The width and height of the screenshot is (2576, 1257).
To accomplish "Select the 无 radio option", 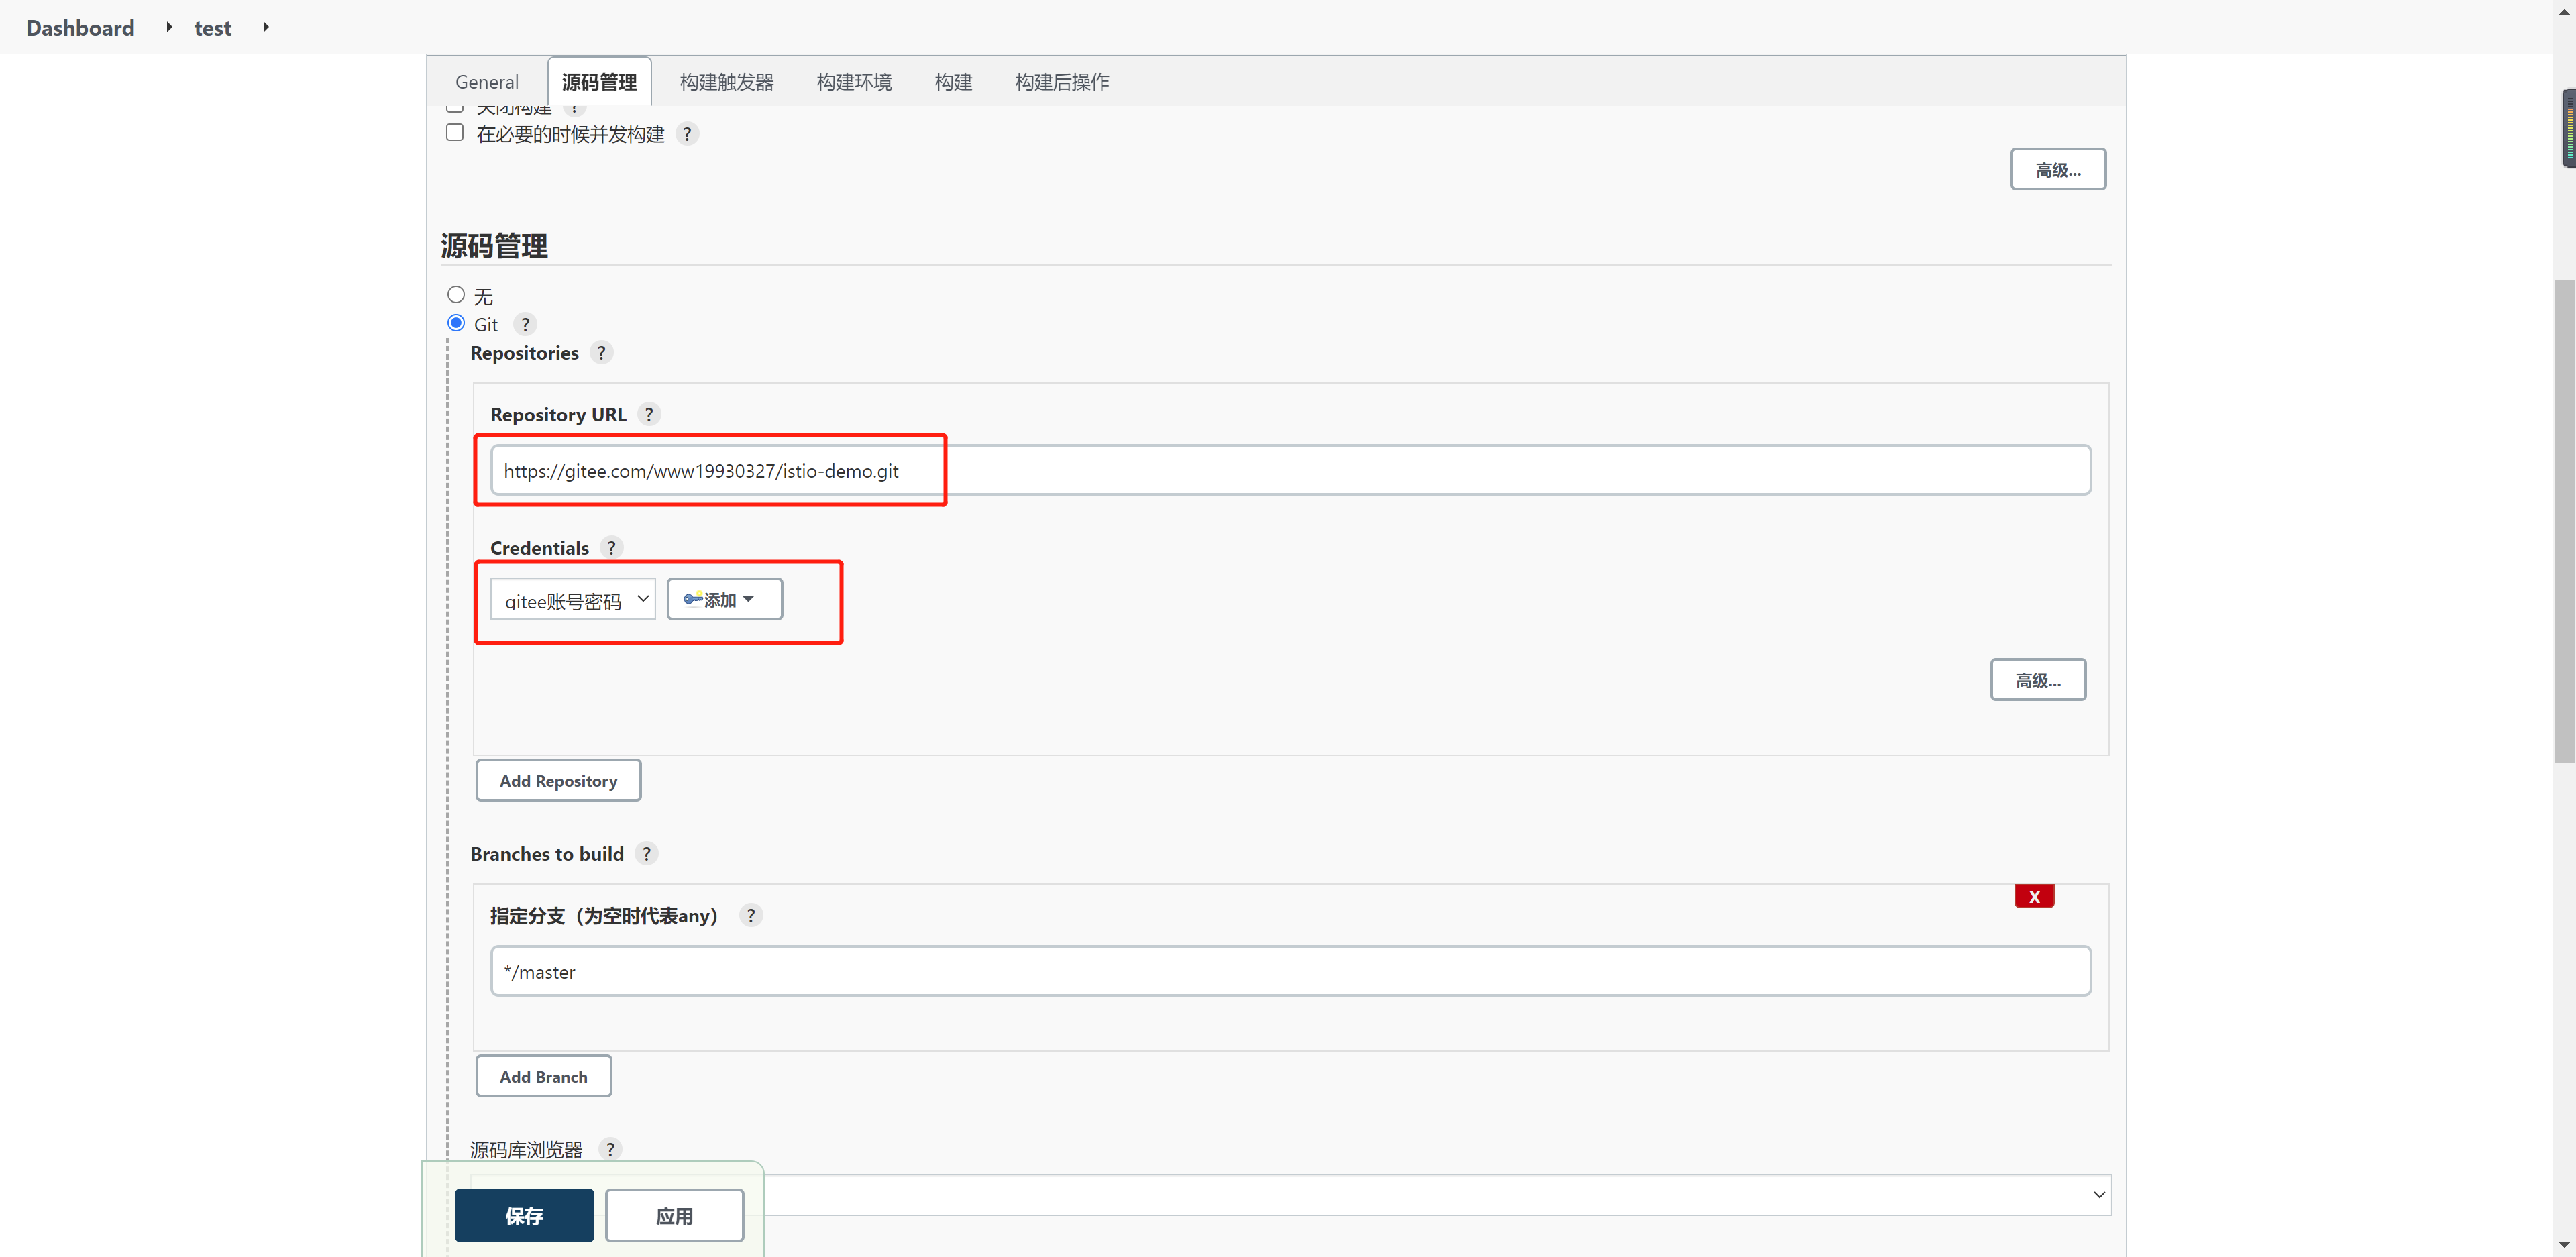I will pyautogui.click(x=456, y=295).
